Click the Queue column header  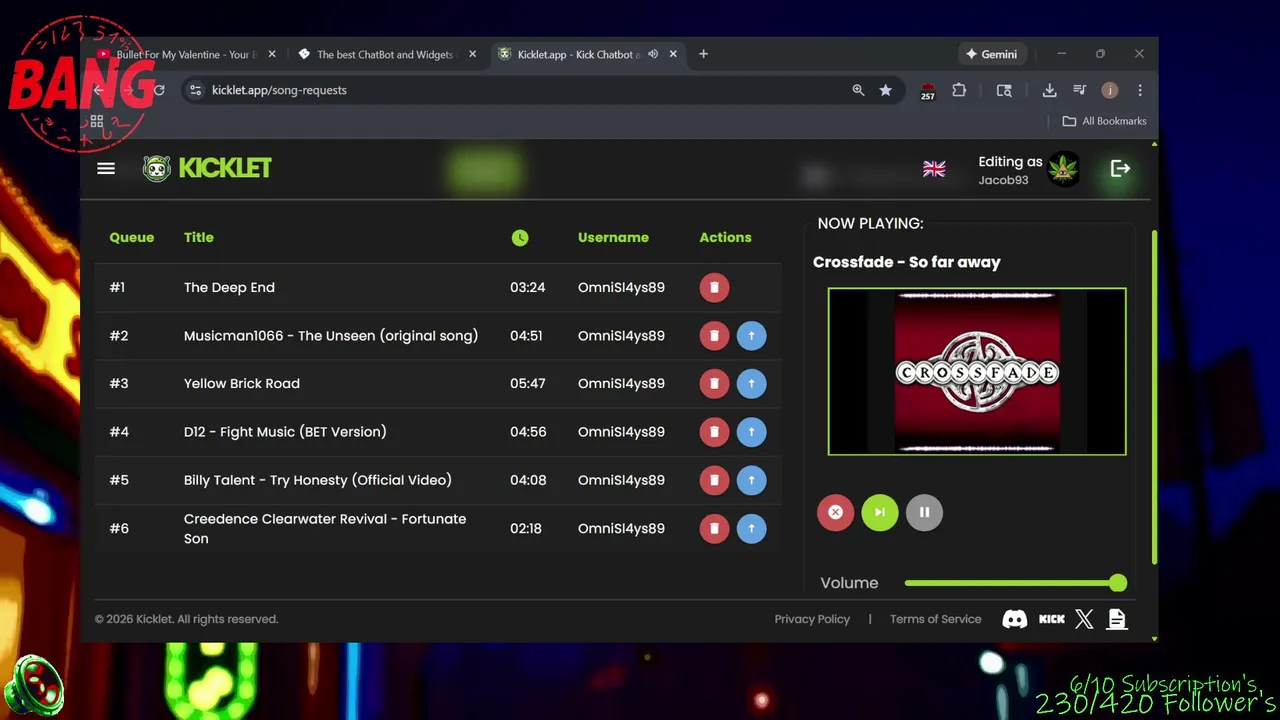pyautogui.click(x=132, y=238)
